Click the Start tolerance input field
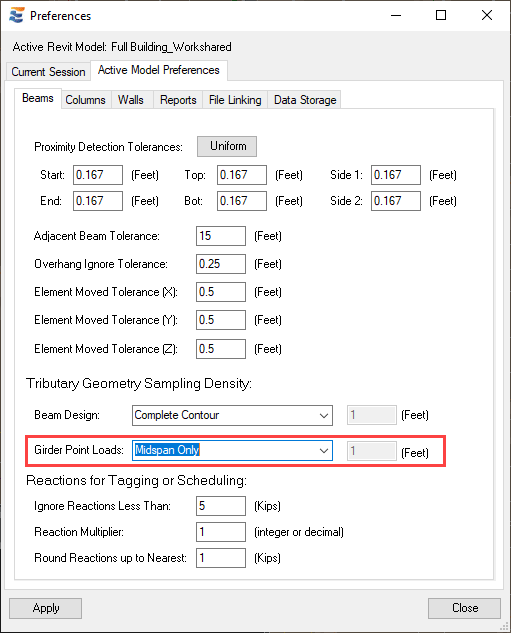Screen dimensions: 511x633 point(98,175)
